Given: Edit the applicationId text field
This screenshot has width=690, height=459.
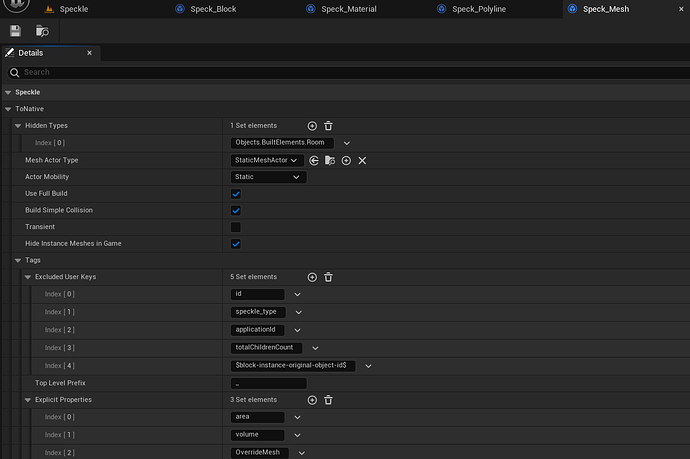Looking at the screenshot, I should (257, 330).
